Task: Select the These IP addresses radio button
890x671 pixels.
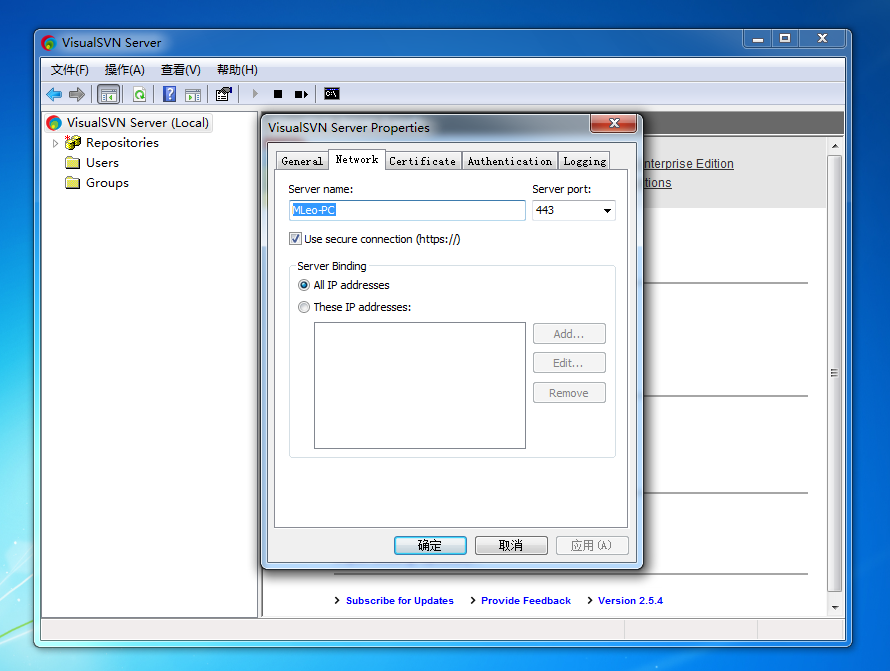Action: [304, 307]
